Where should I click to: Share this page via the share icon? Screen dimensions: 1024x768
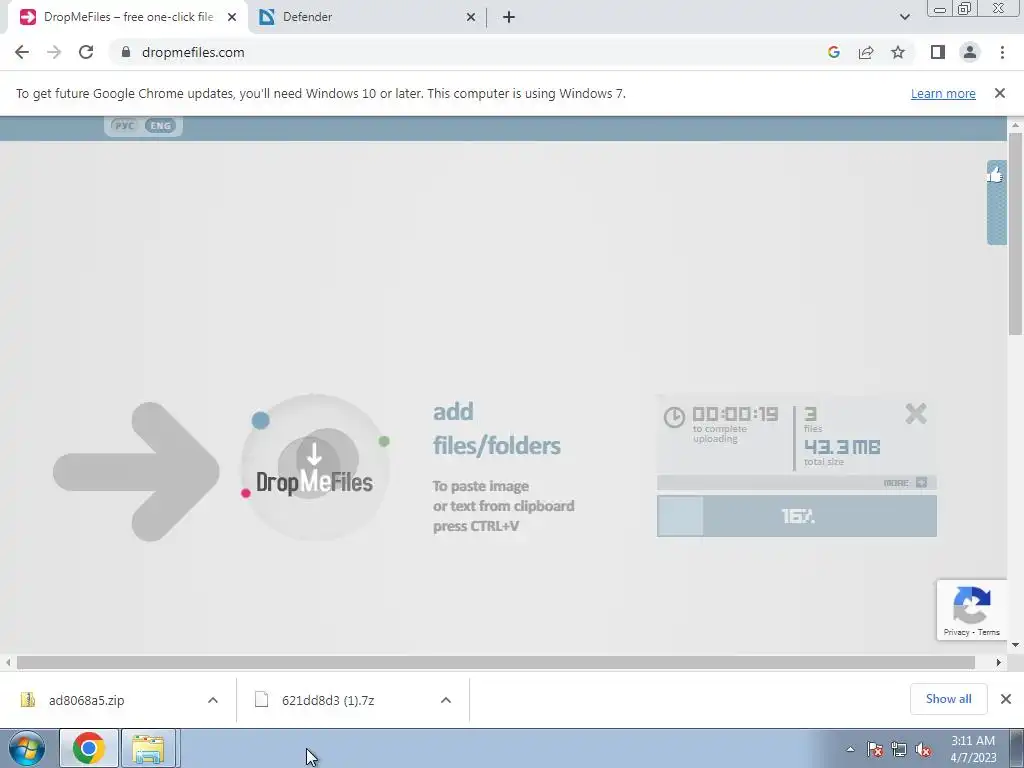click(866, 52)
